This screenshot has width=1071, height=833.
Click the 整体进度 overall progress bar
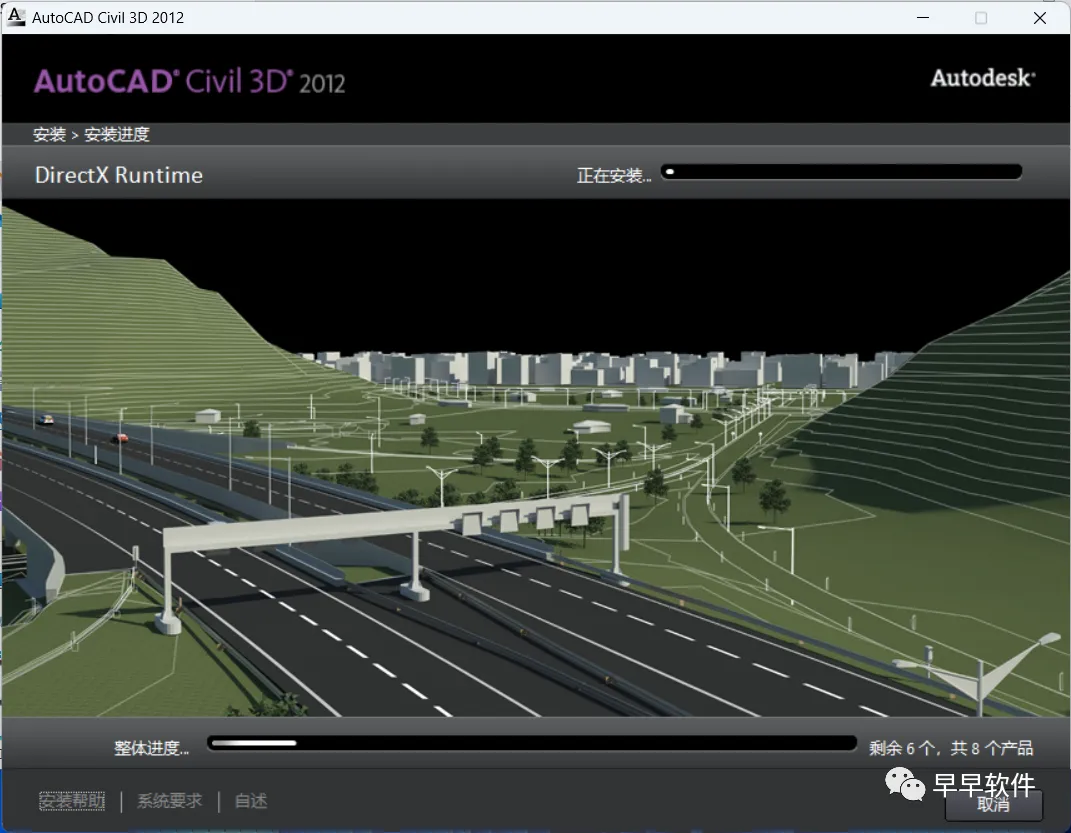tap(531, 743)
